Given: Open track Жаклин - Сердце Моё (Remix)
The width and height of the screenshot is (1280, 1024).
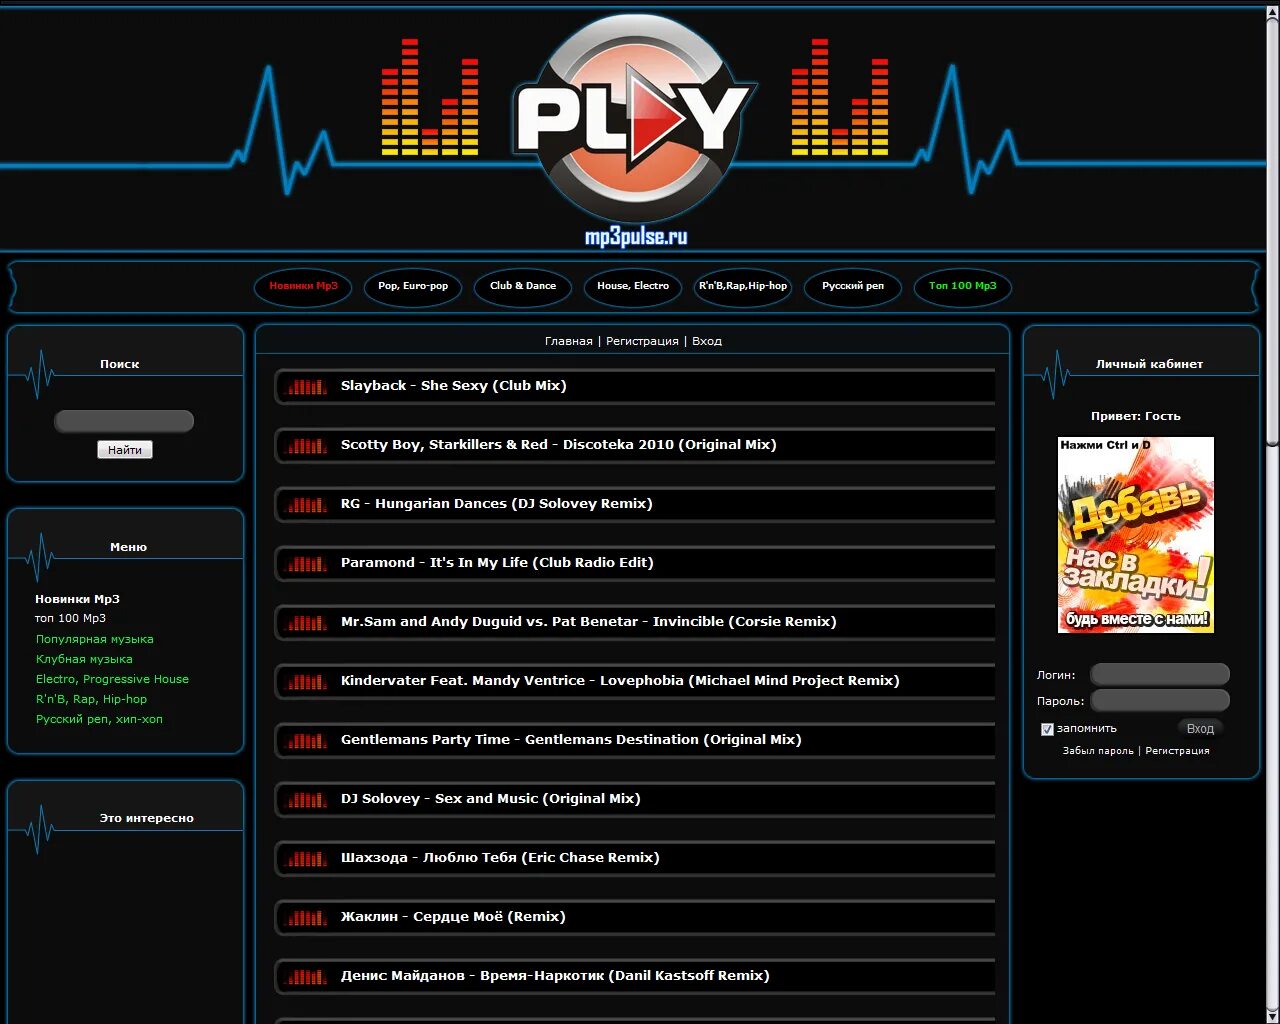Looking at the screenshot, I should pyautogui.click(x=453, y=917).
